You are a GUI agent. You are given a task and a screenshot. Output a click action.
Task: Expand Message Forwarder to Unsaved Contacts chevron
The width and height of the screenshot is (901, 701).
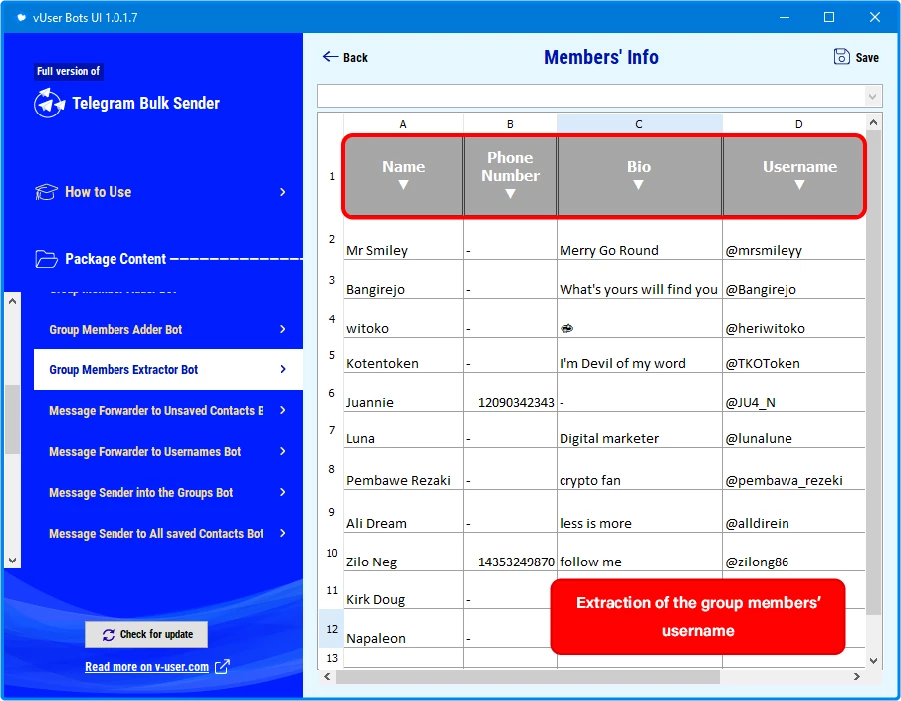[283, 410]
